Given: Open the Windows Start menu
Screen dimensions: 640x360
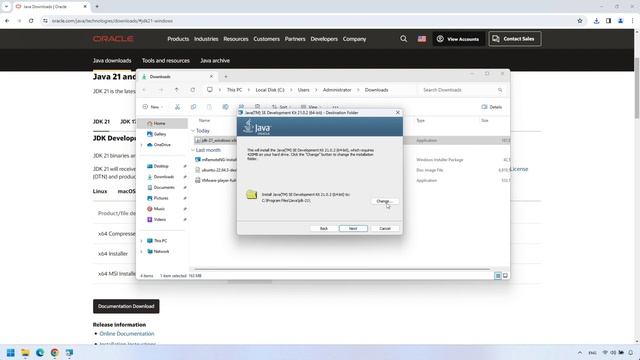Looking at the screenshot, I should [x=11, y=353].
